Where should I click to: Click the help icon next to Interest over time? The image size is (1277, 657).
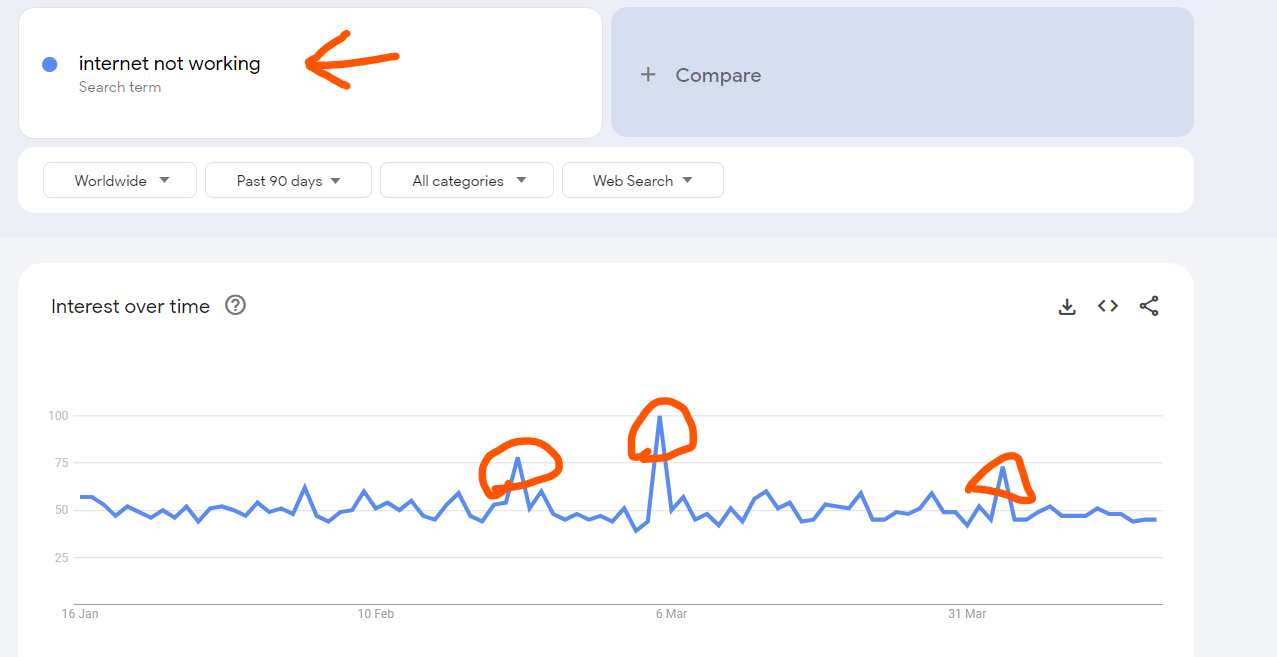(x=235, y=305)
